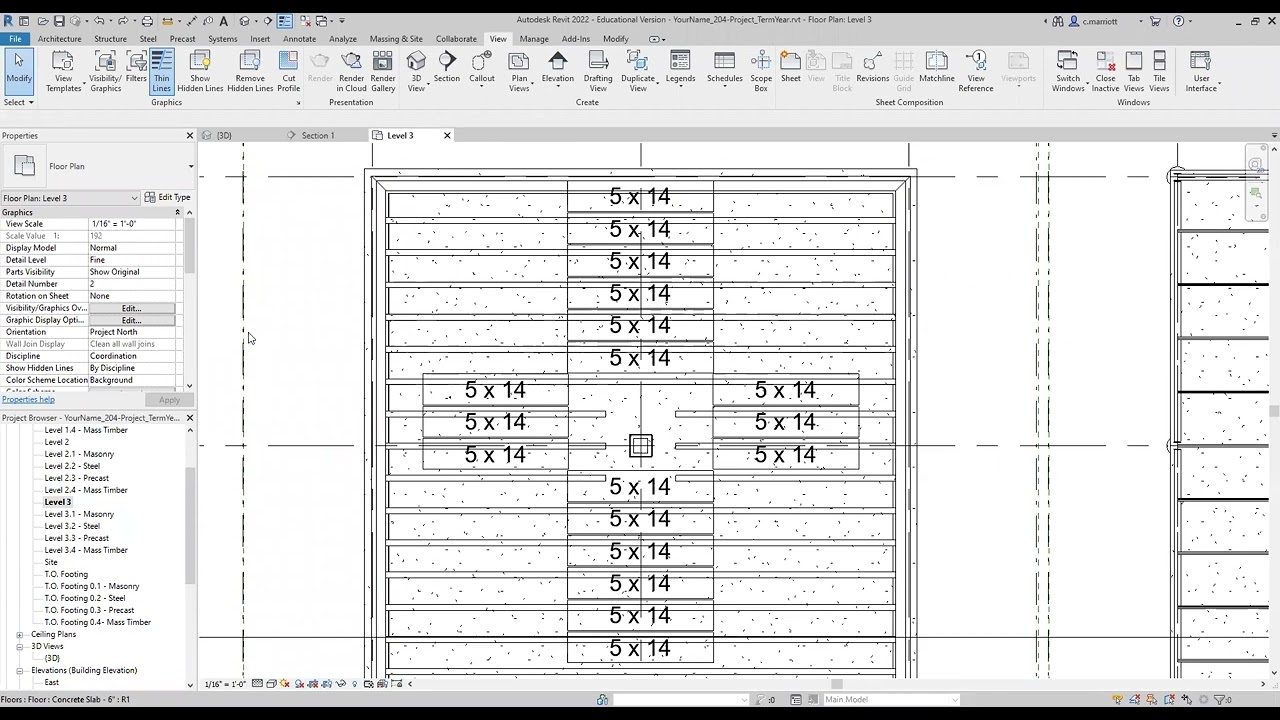Click Tile Views button
The image size is (1280, 720).
pyautogui.click(x=1159, y=70)
